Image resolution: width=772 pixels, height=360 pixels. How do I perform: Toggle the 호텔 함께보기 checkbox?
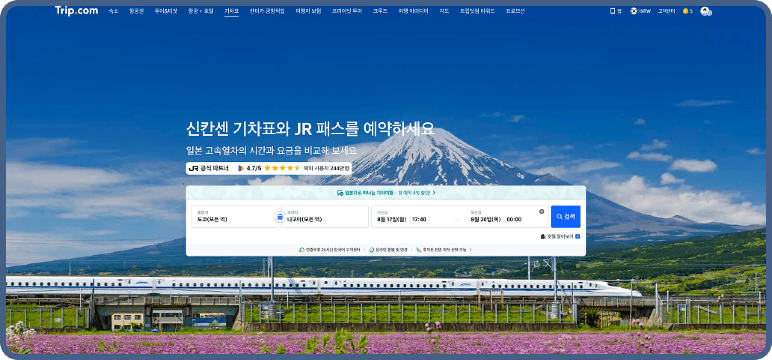point(578,236)
